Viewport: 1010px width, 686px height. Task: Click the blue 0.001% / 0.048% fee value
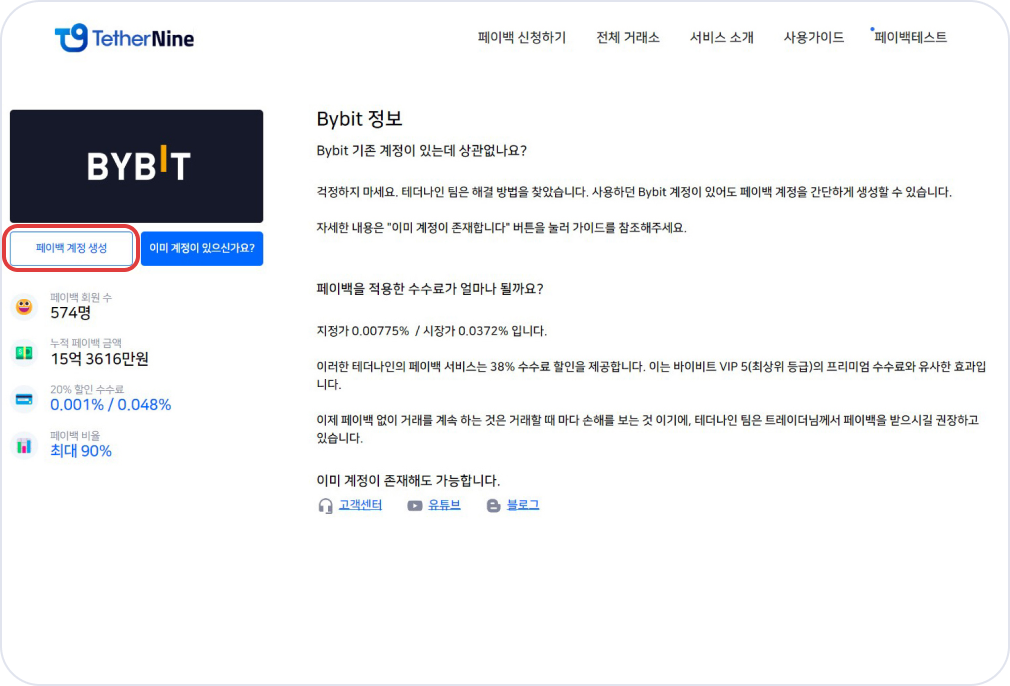110,405
